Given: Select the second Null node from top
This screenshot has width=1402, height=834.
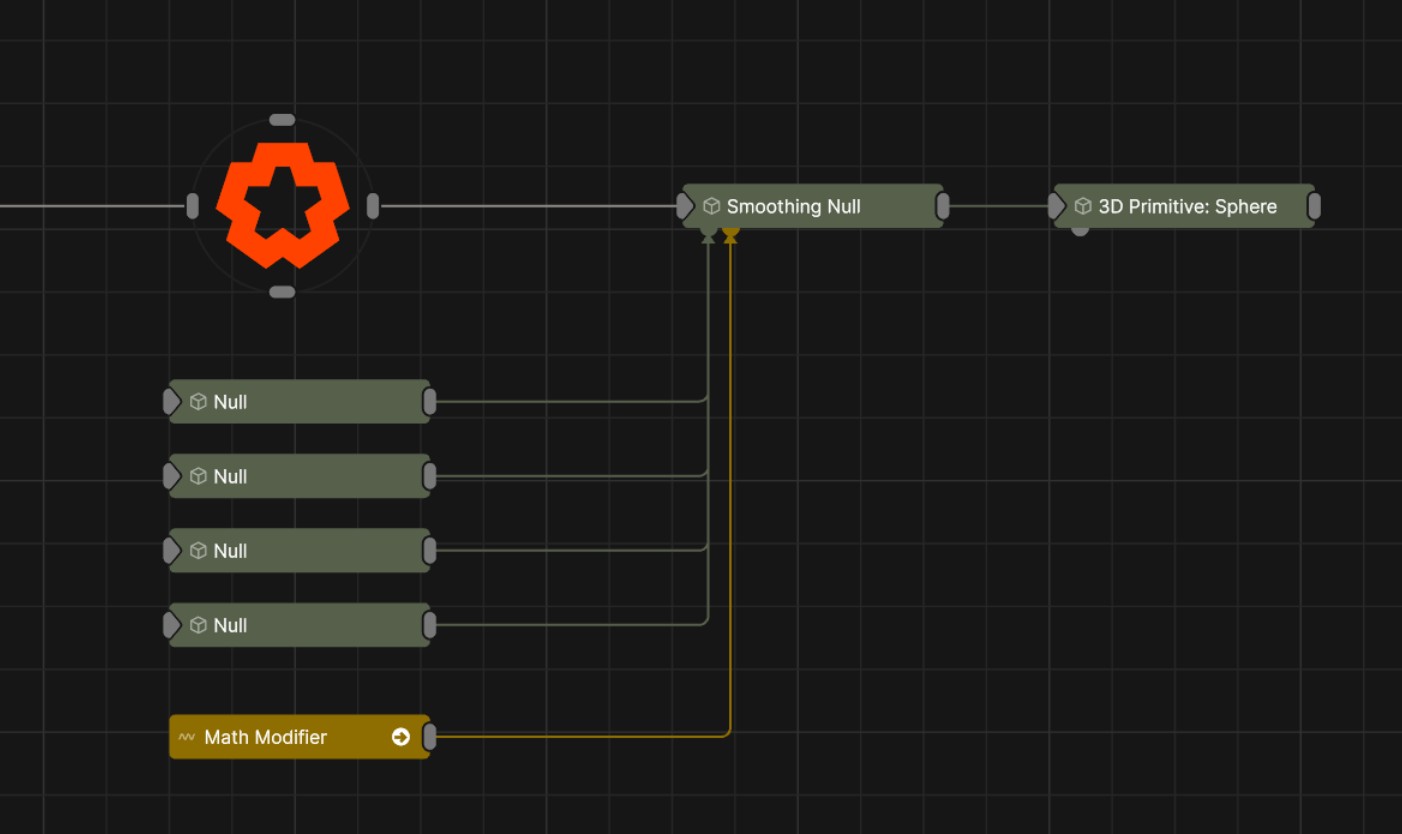Looking at the screenshot, I should pyautogui.click(x=300, y=476).
